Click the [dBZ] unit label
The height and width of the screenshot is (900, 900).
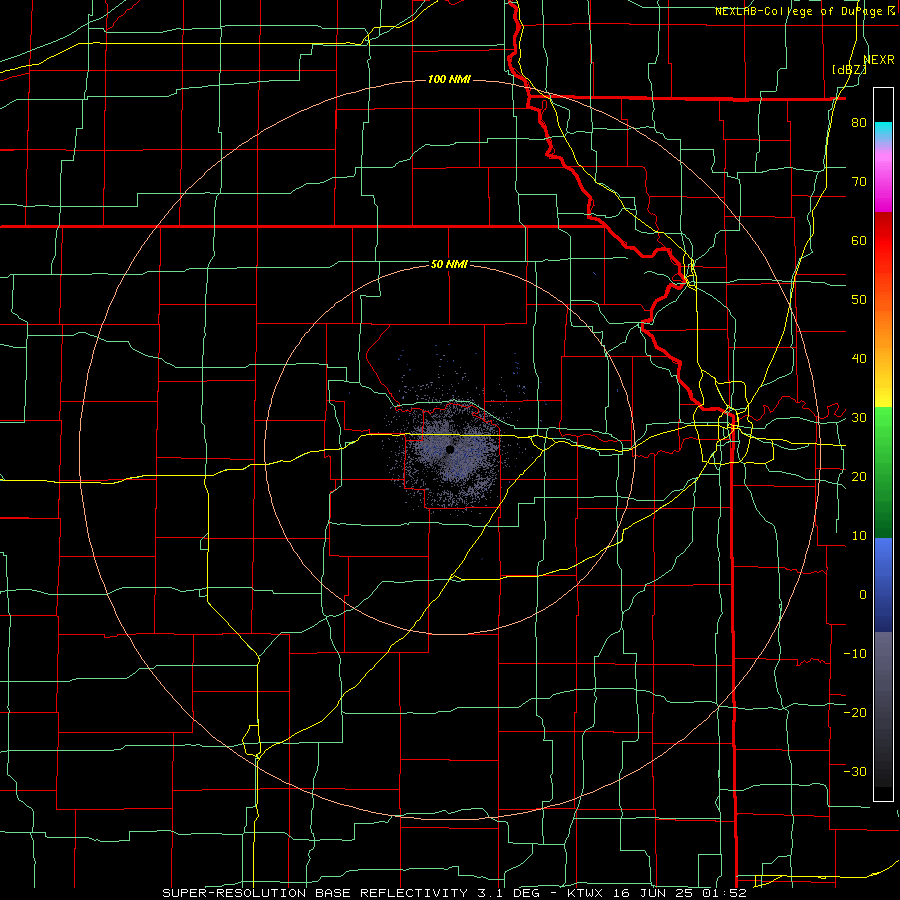pyautogui.click(x=849, y=70)
